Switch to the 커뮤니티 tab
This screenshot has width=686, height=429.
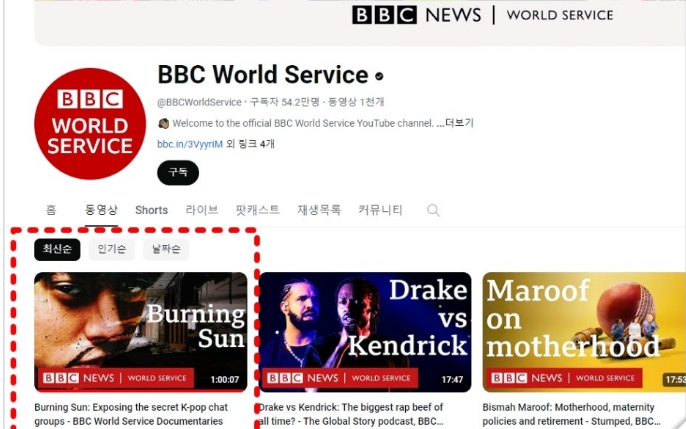click(380, 210)
